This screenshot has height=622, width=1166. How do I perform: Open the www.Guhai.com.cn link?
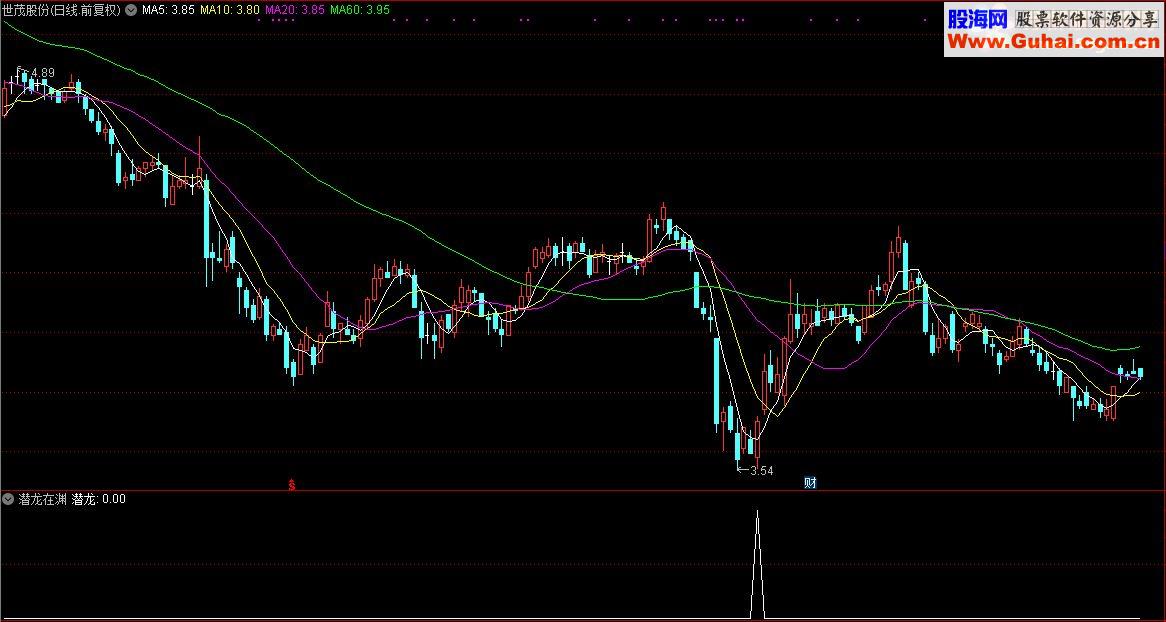[x=1054, y=42]
